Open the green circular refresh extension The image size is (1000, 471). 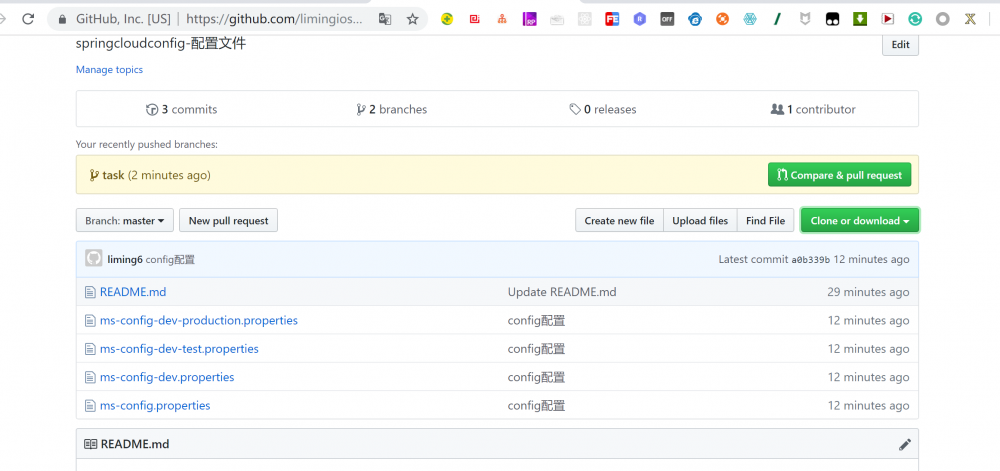coord(915,19)
